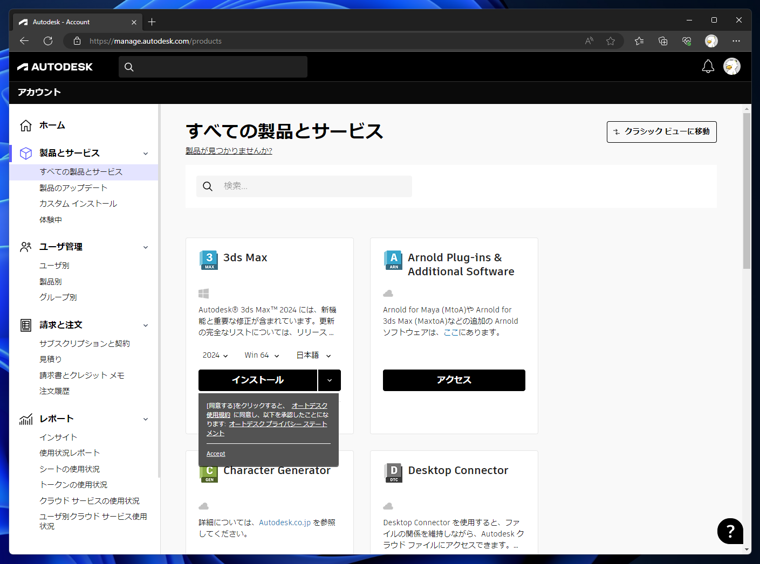
Task: Collapse the 製品とサービス section
Action: coord(145,154)
